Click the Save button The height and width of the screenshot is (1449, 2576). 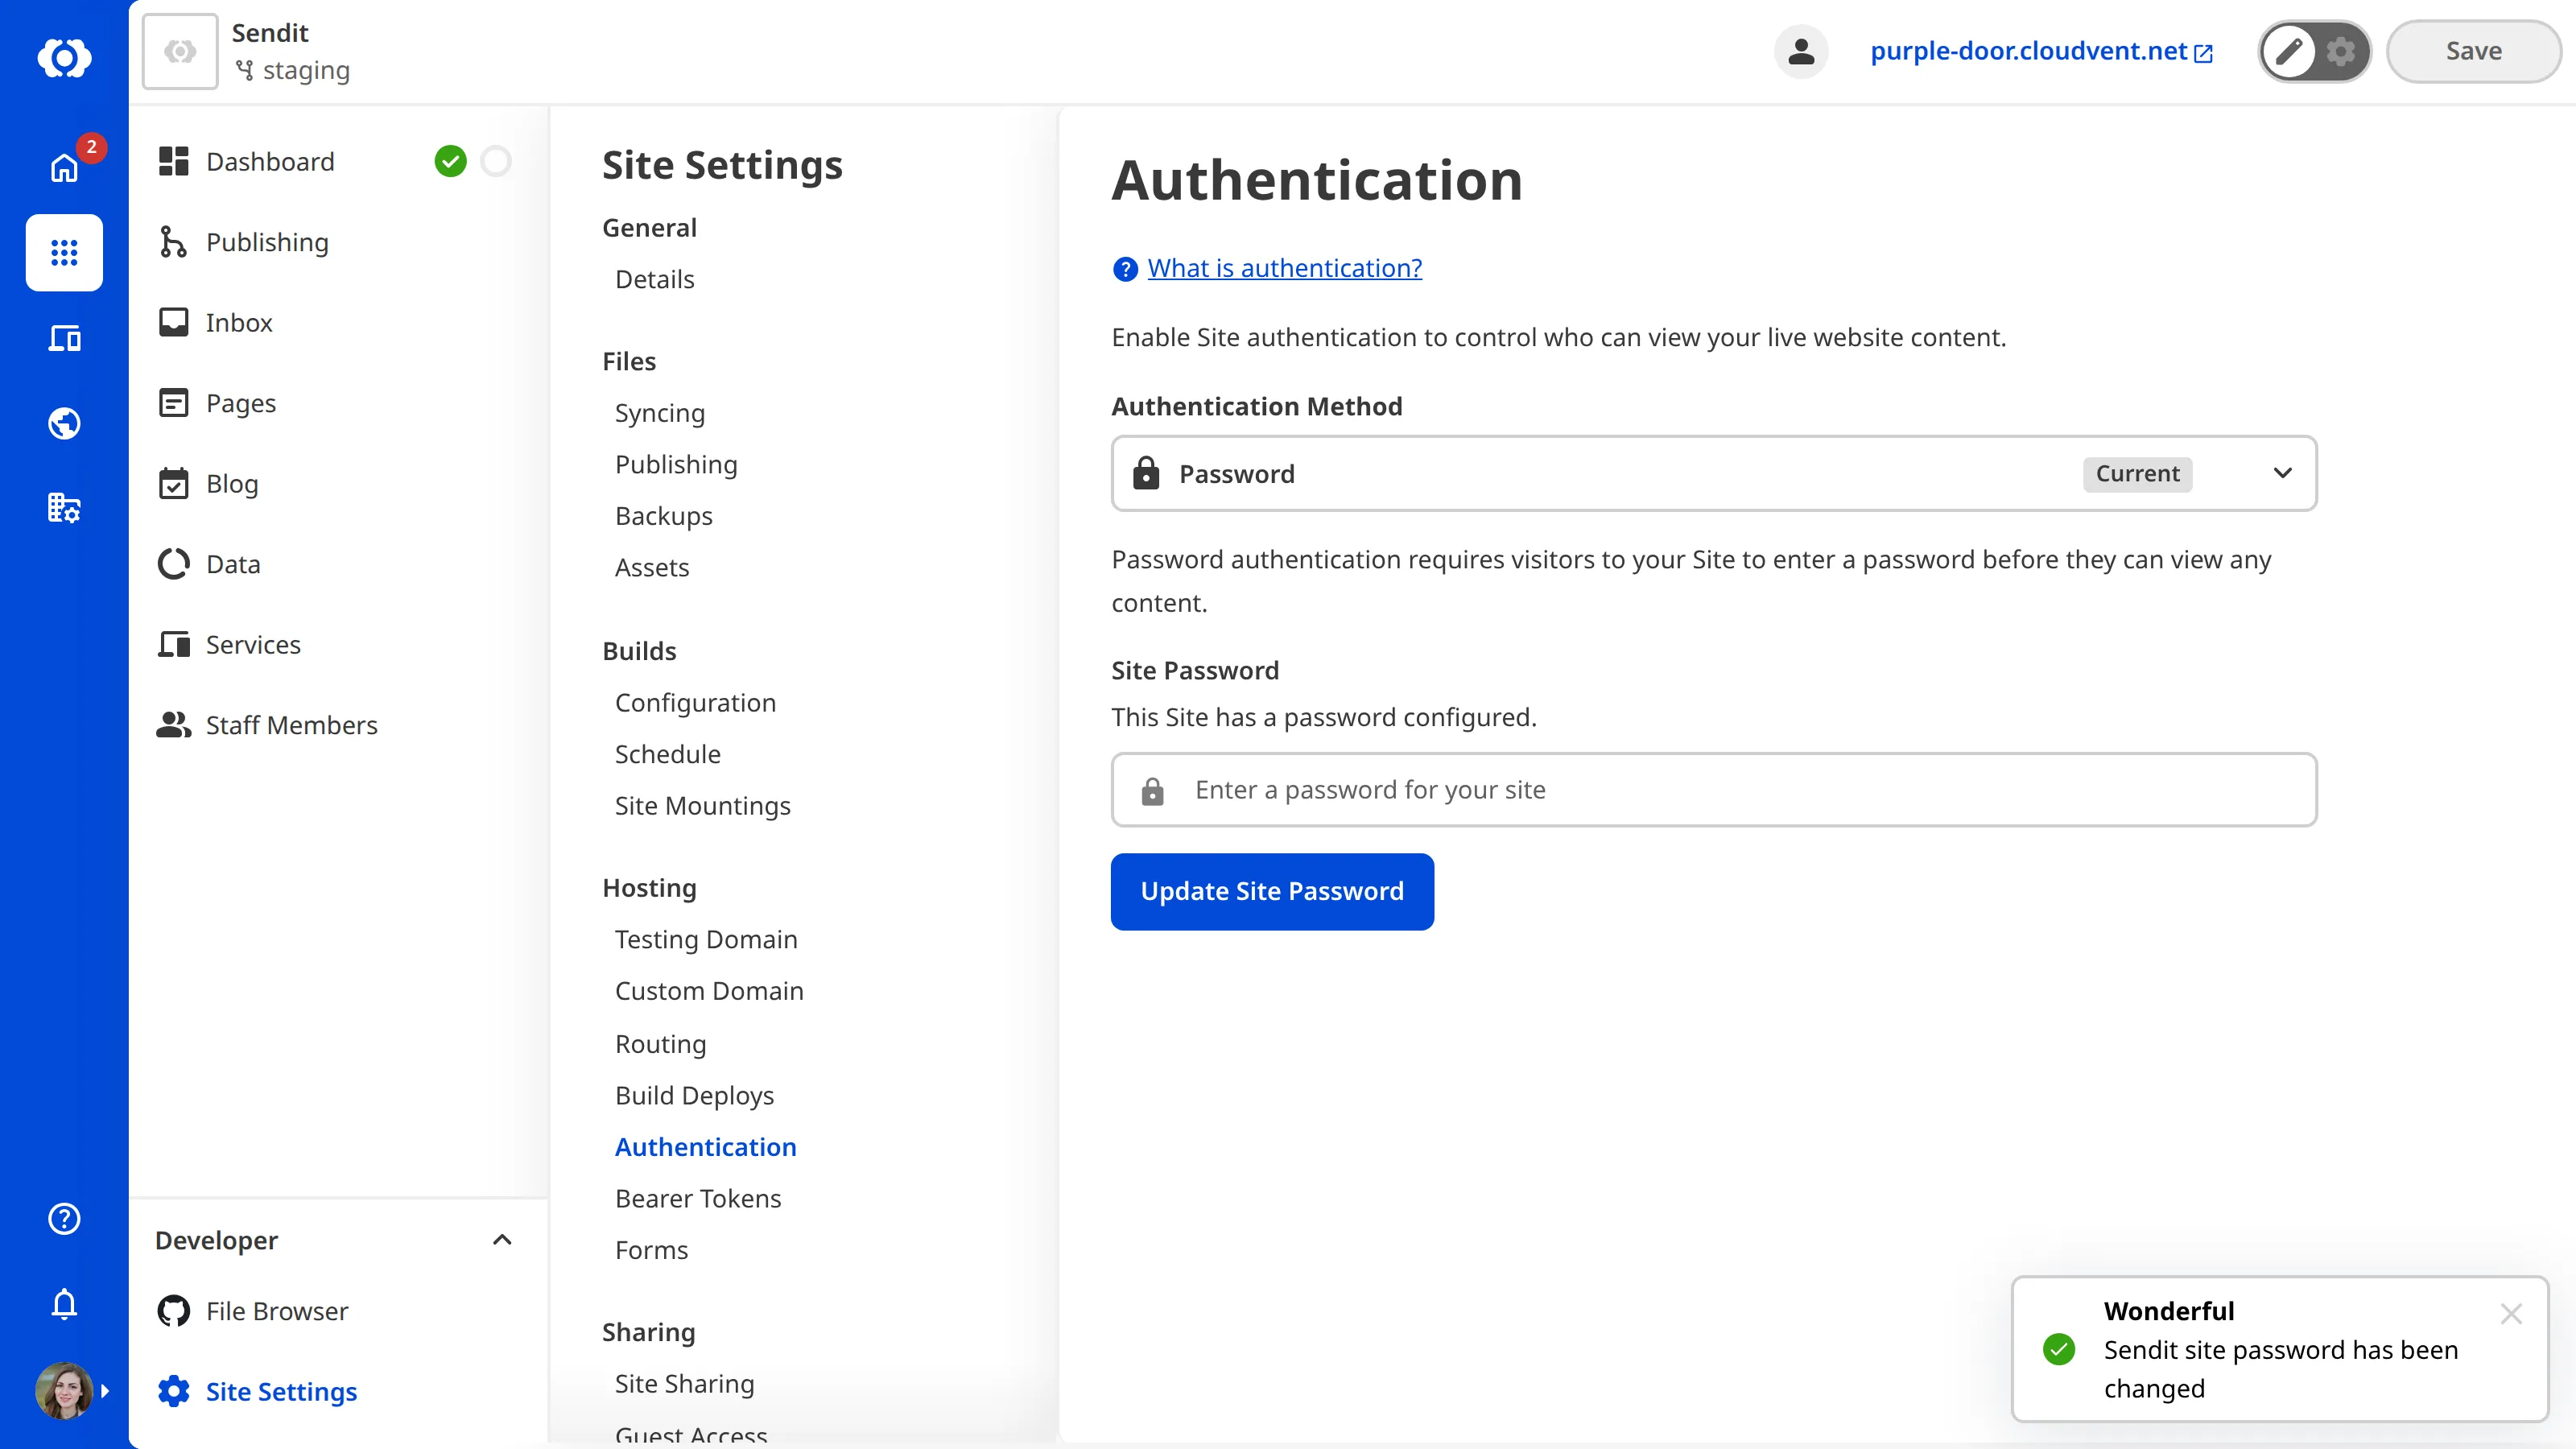(x=2473, y=51)
